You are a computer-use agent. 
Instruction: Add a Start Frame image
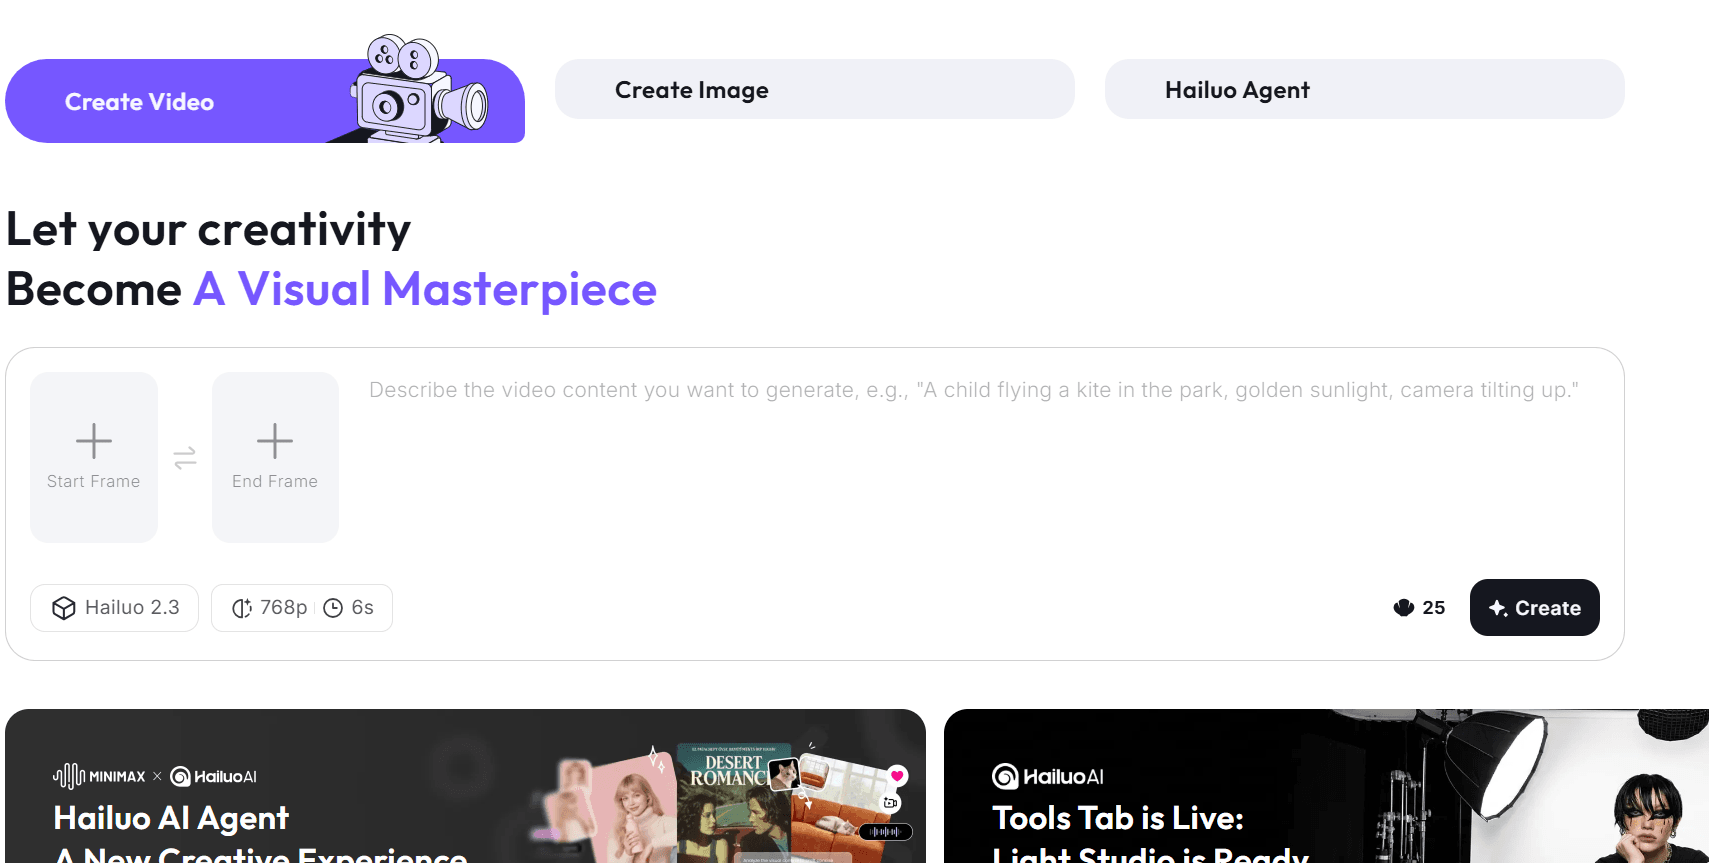(94, 457)
